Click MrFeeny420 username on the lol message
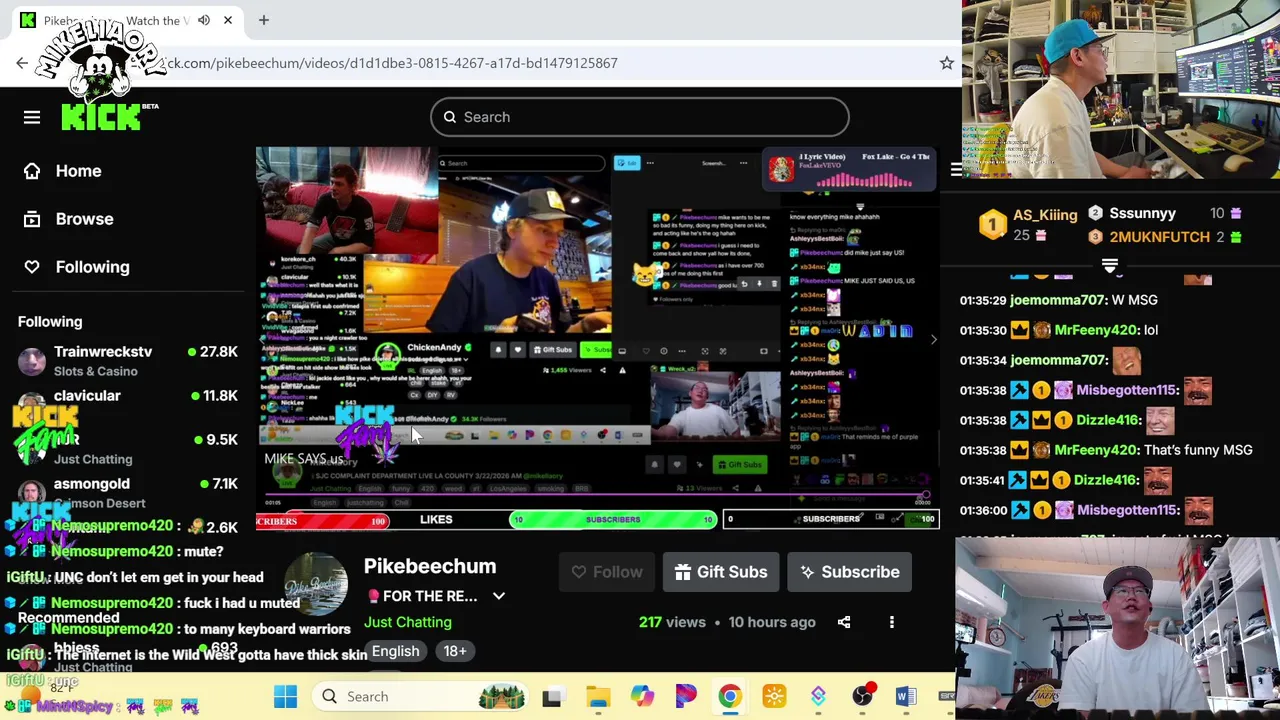 coord(1096,330)
